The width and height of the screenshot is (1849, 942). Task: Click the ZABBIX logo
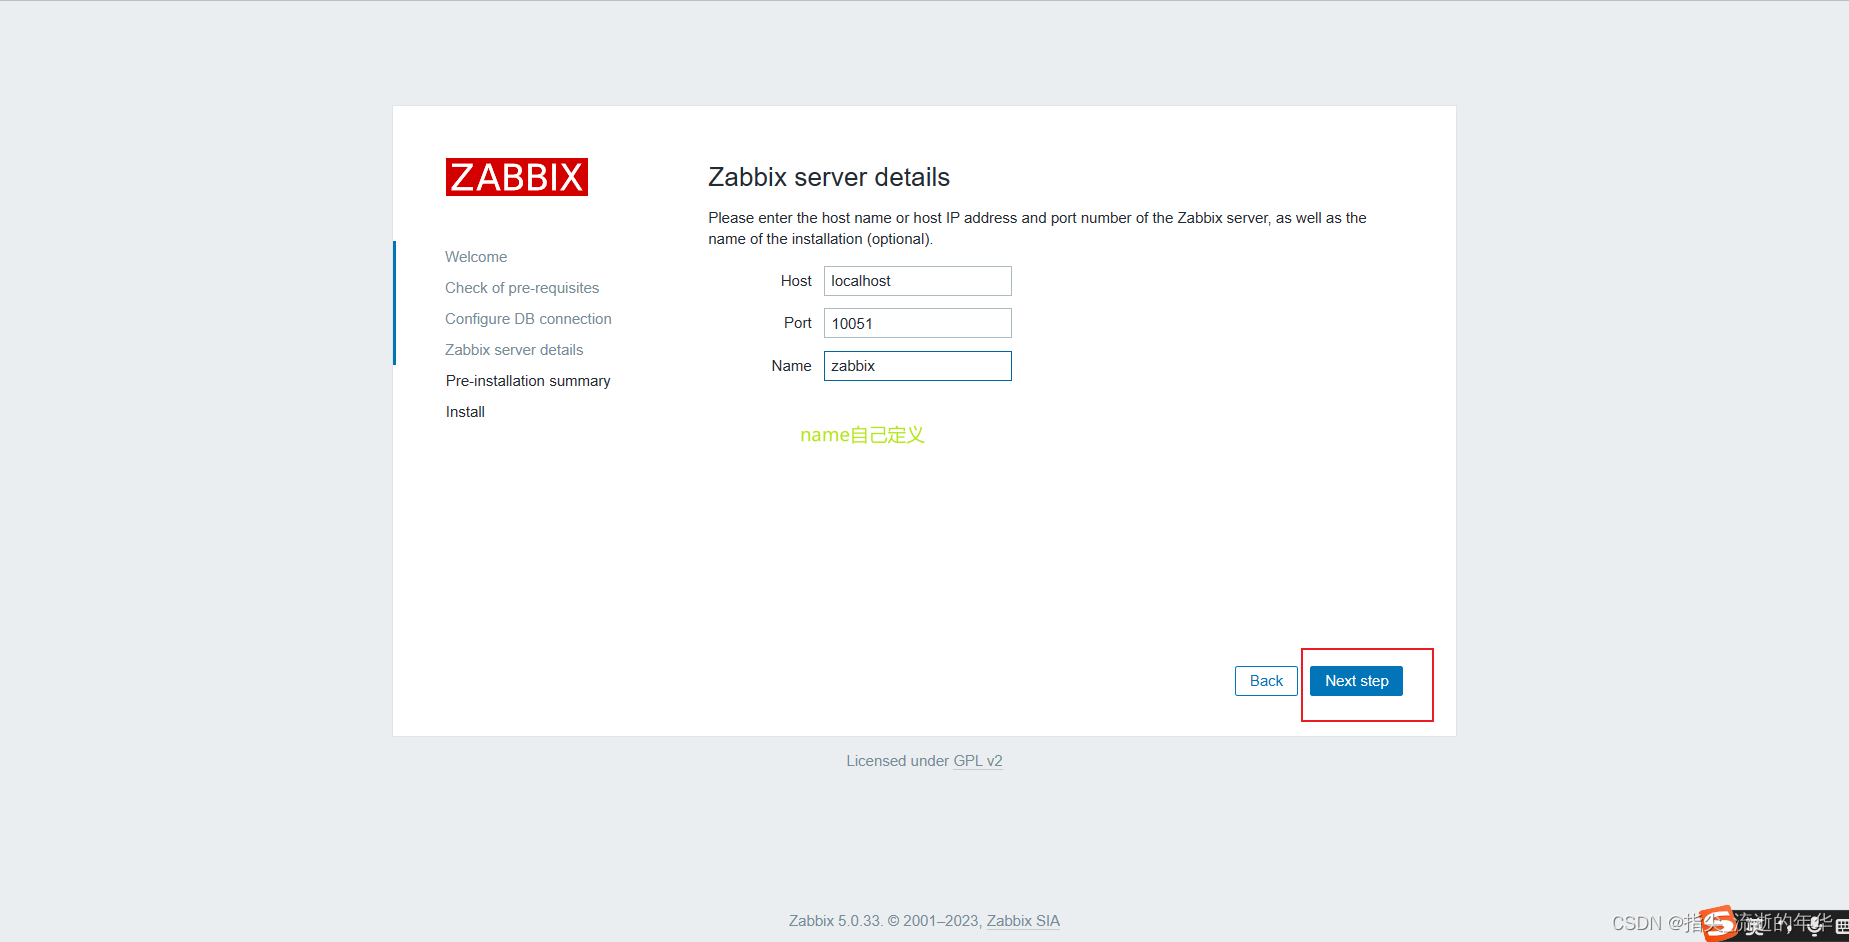pos(516,177)
